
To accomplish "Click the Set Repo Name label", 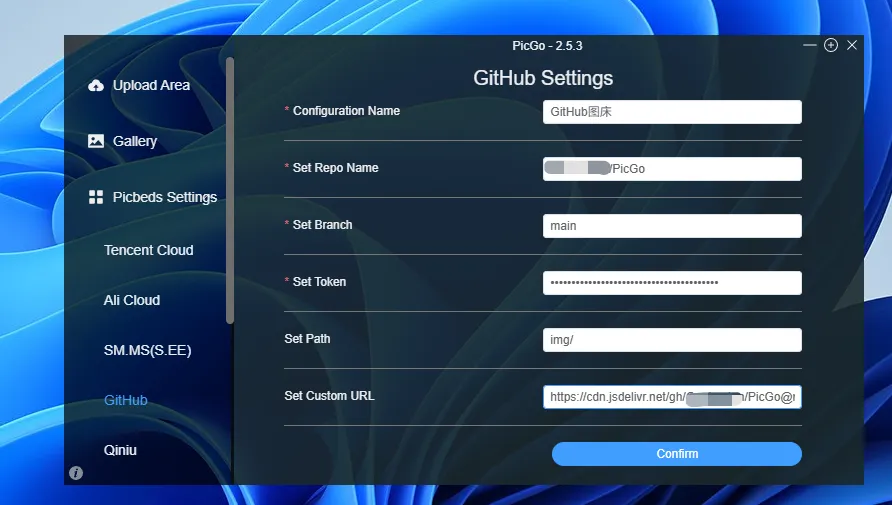I will point(335,168).
